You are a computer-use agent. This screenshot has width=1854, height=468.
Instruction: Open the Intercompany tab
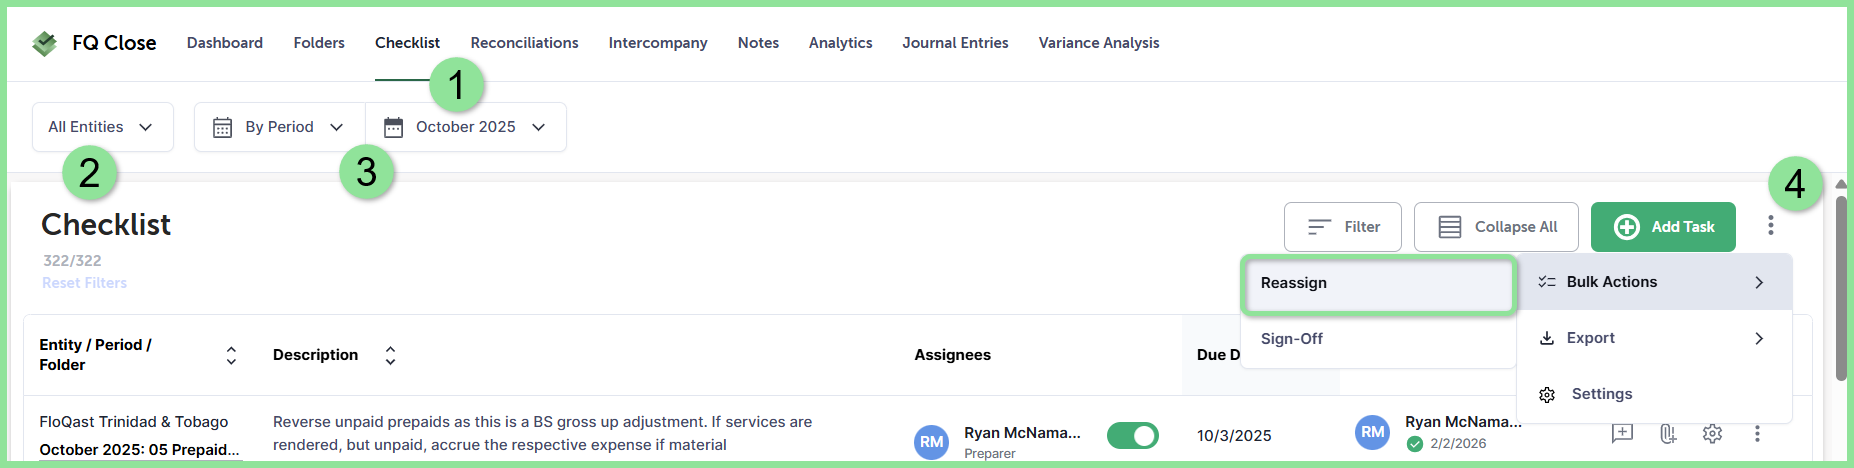coord(658,43)
